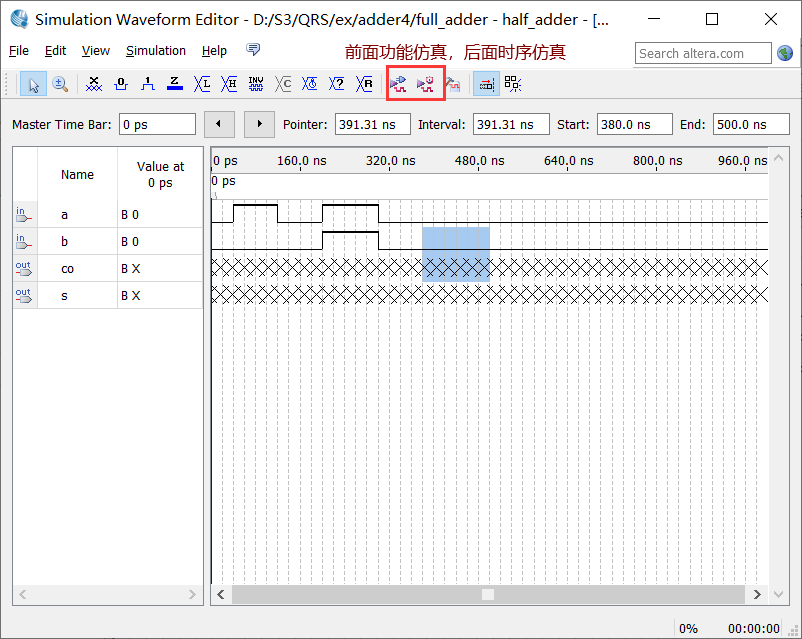
Task: Click vertical scrollbar down arrow
Action: (x=778, y=594)
